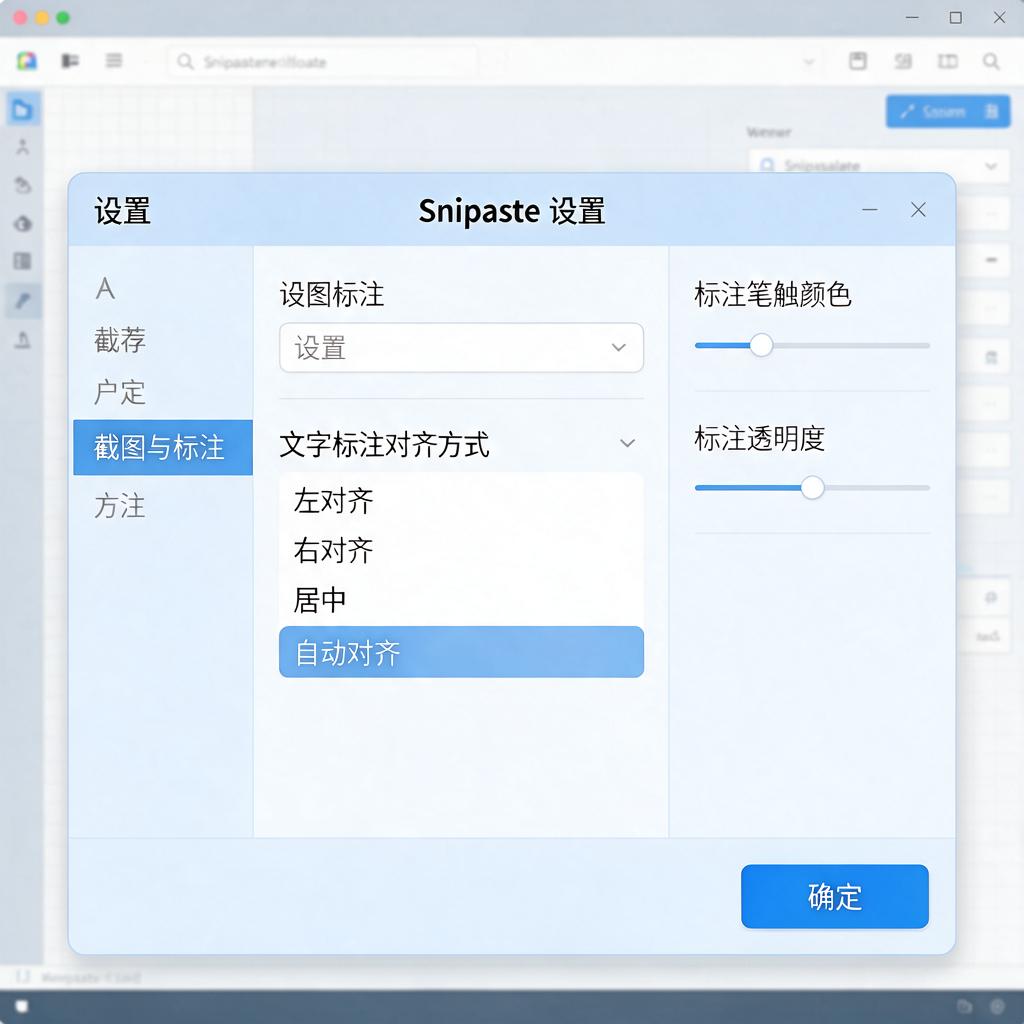The image size is (1024, 1024).
Task: Select the 户定 settings category
Action: pos(120,392)
